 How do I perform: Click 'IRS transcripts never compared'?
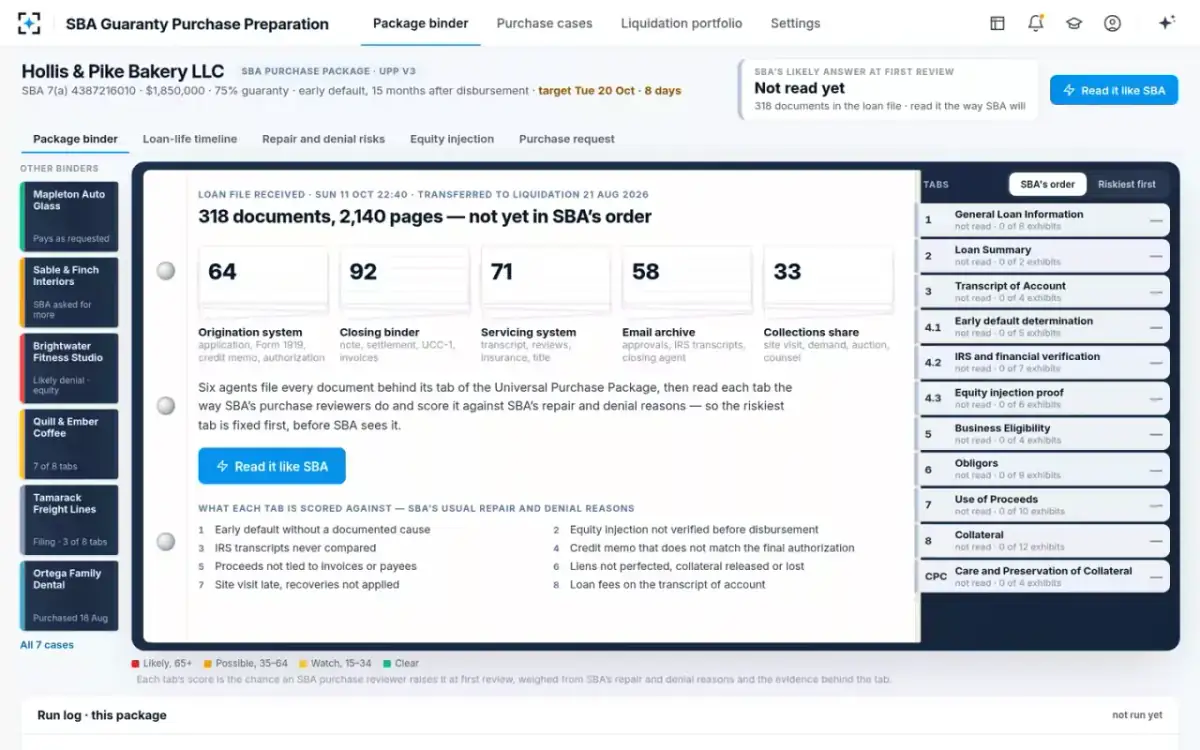(x=295, y=548)
